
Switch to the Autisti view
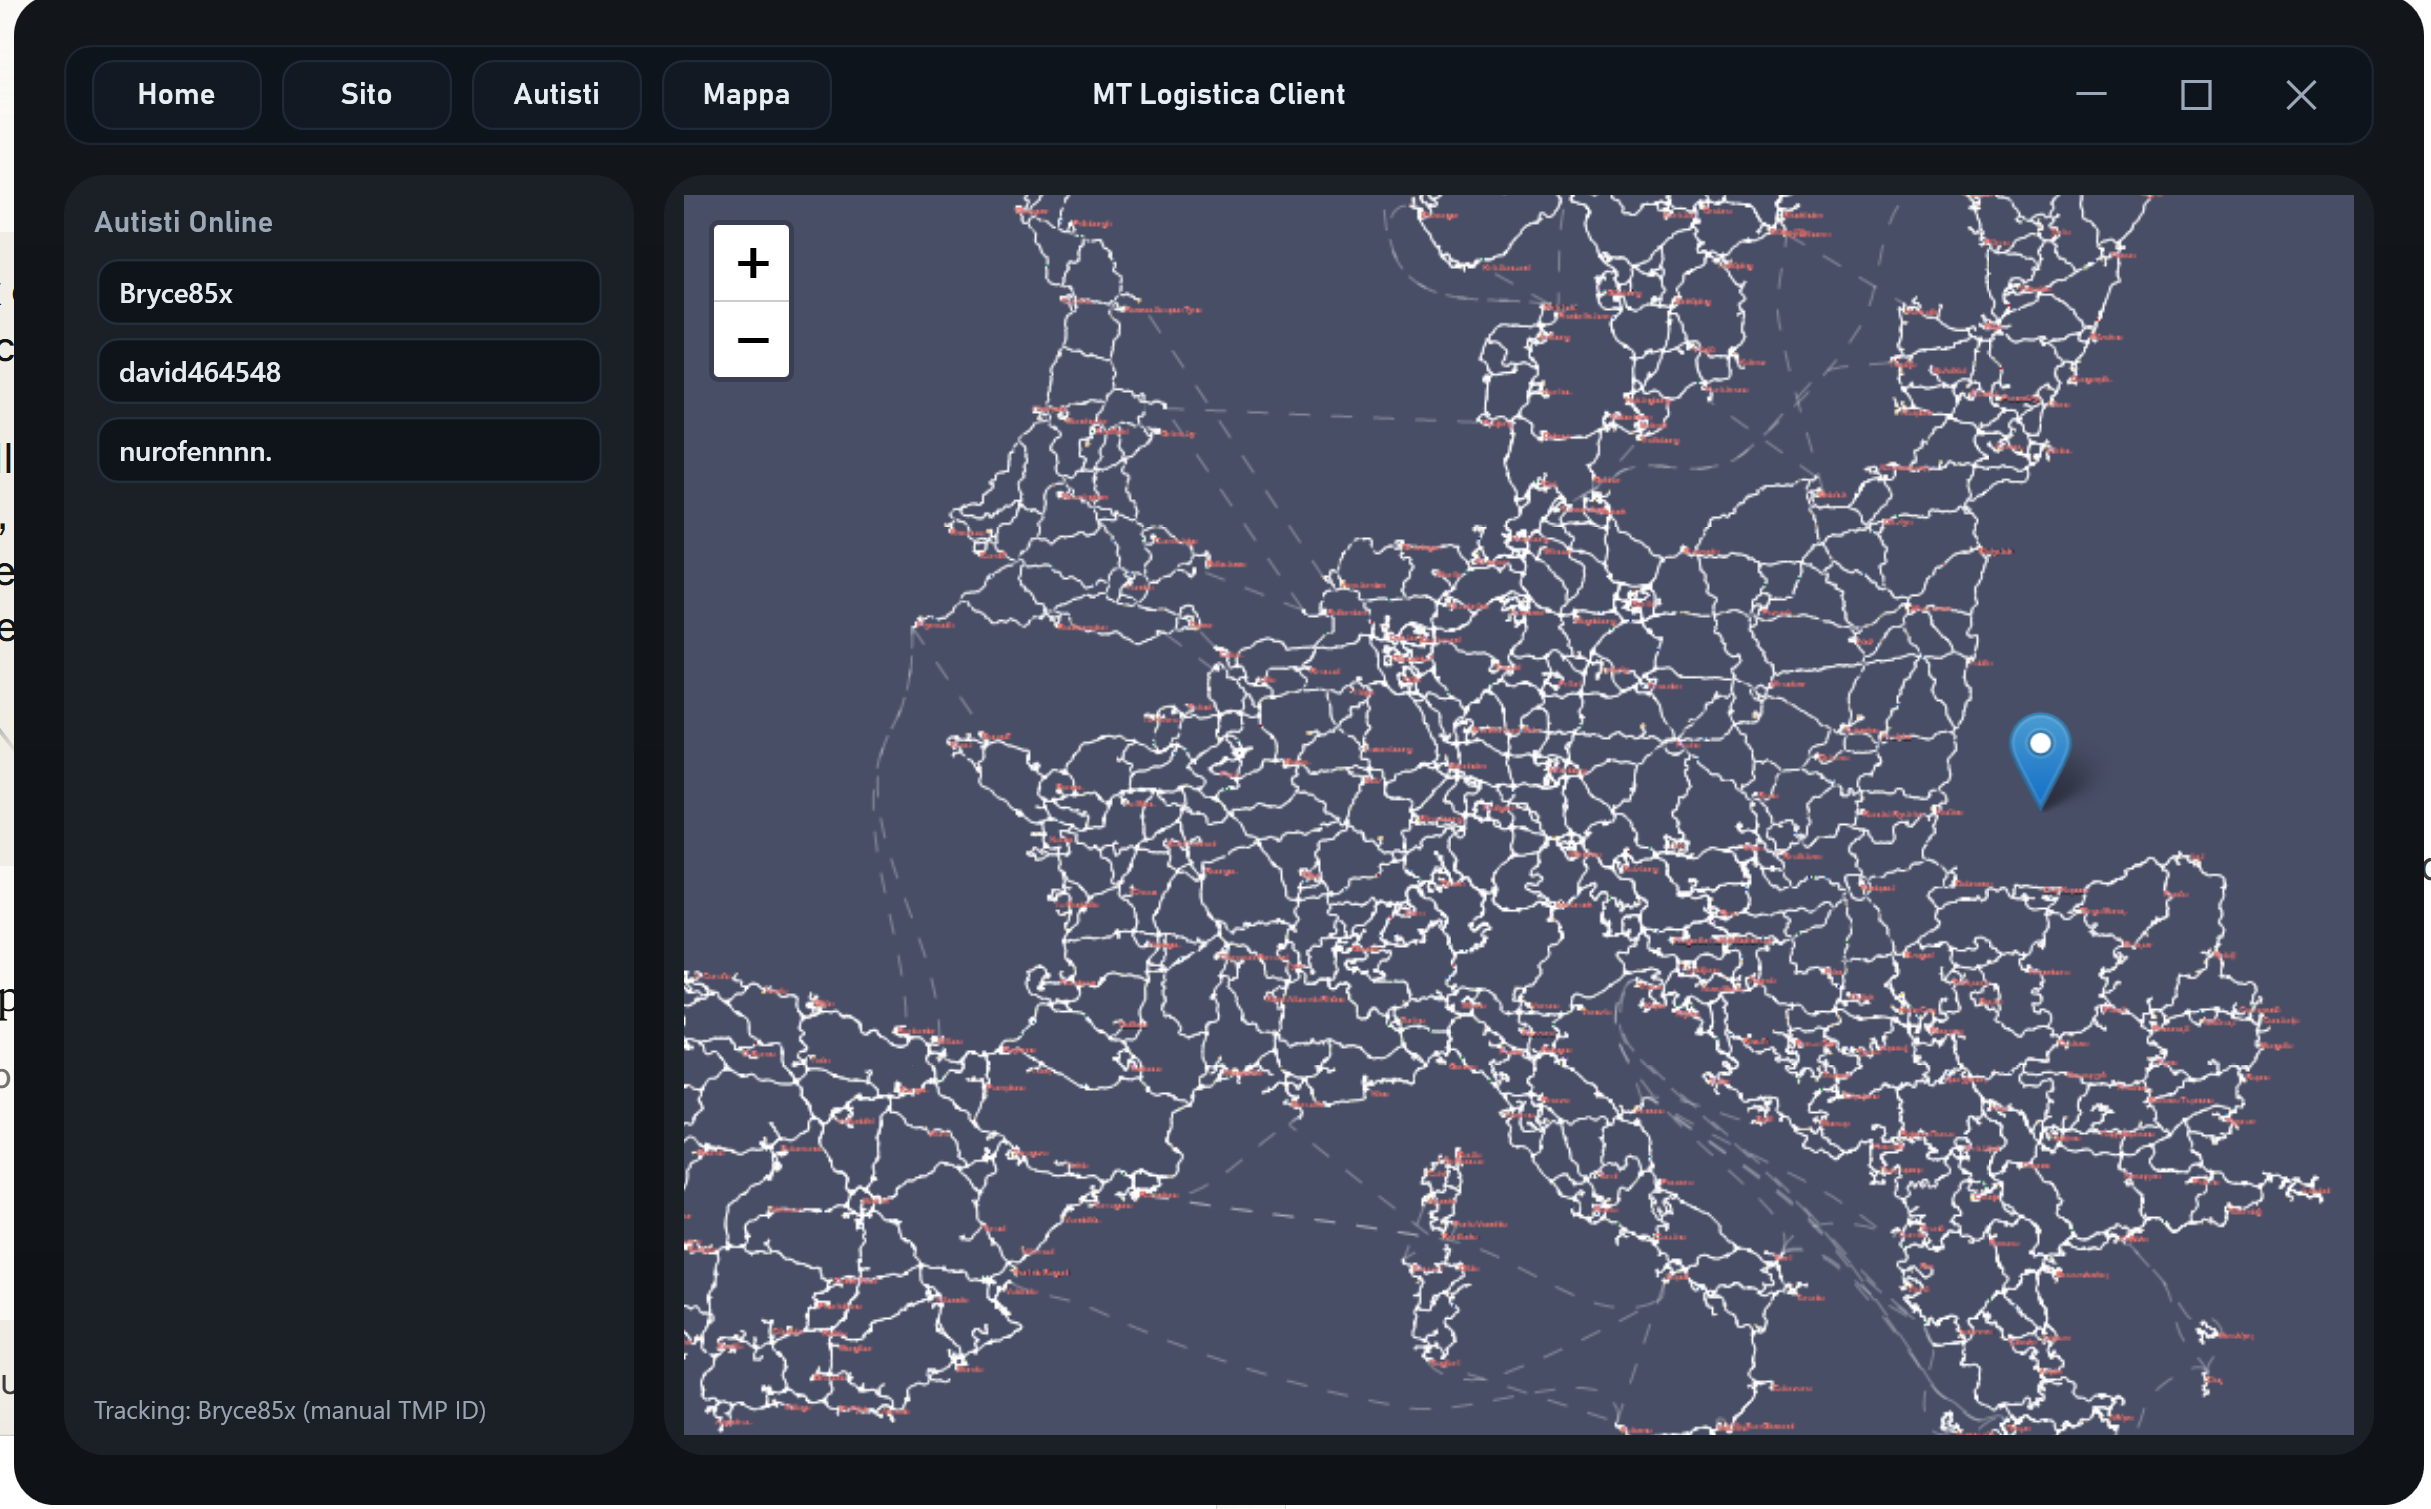[x=556, y=94]
